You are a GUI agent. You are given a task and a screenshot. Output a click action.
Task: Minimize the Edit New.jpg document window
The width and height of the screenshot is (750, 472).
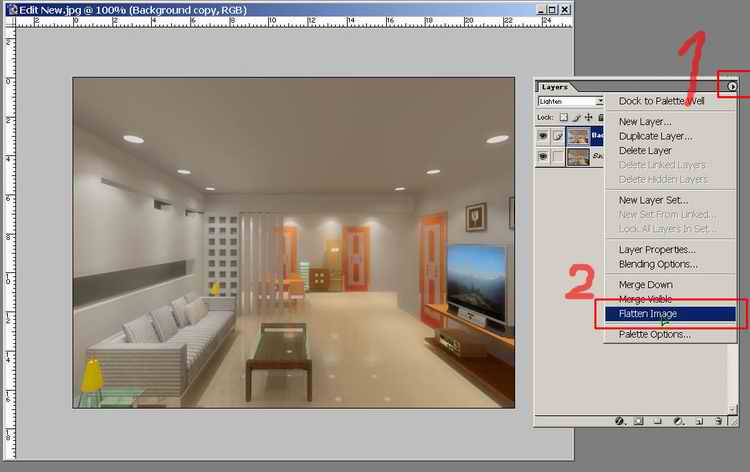[x=540, y=10]
